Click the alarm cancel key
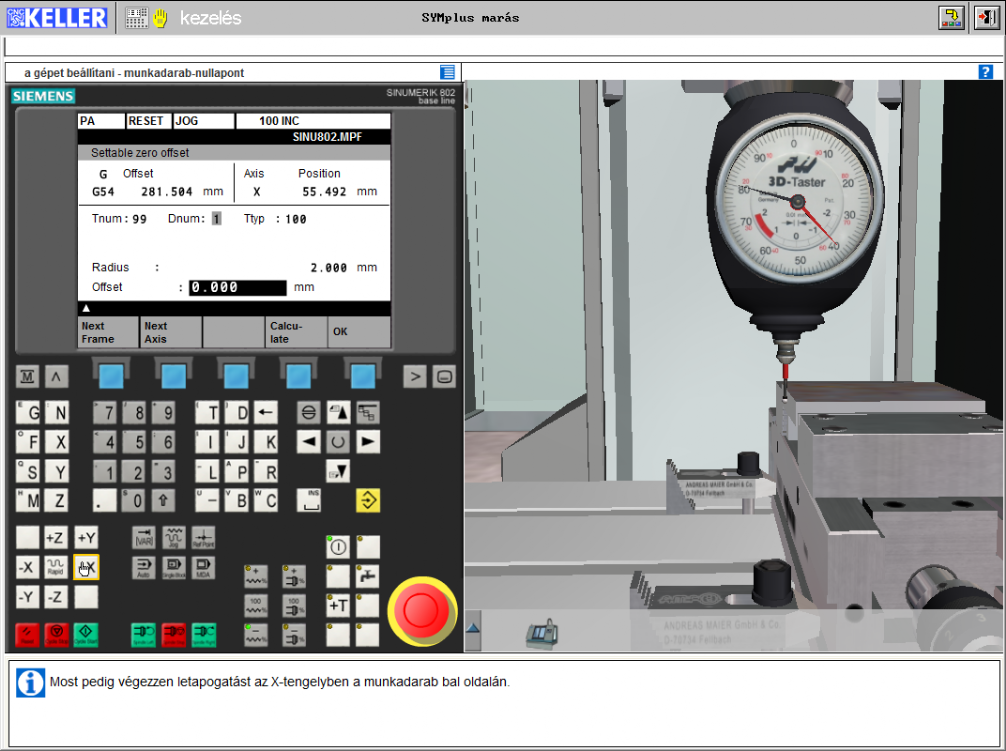This screenshot has height=751, width=1006. [309, 412]
